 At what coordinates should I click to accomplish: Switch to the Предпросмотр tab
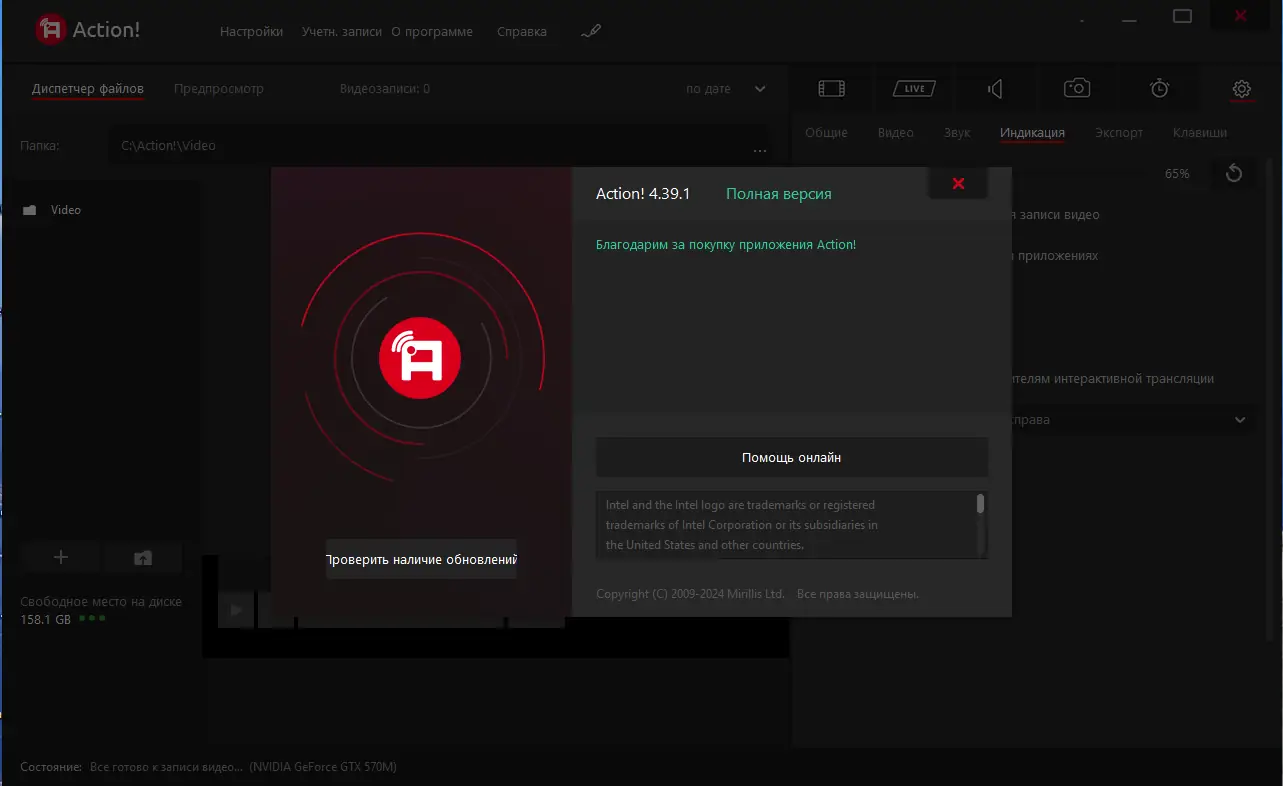[x=219, y=88]
